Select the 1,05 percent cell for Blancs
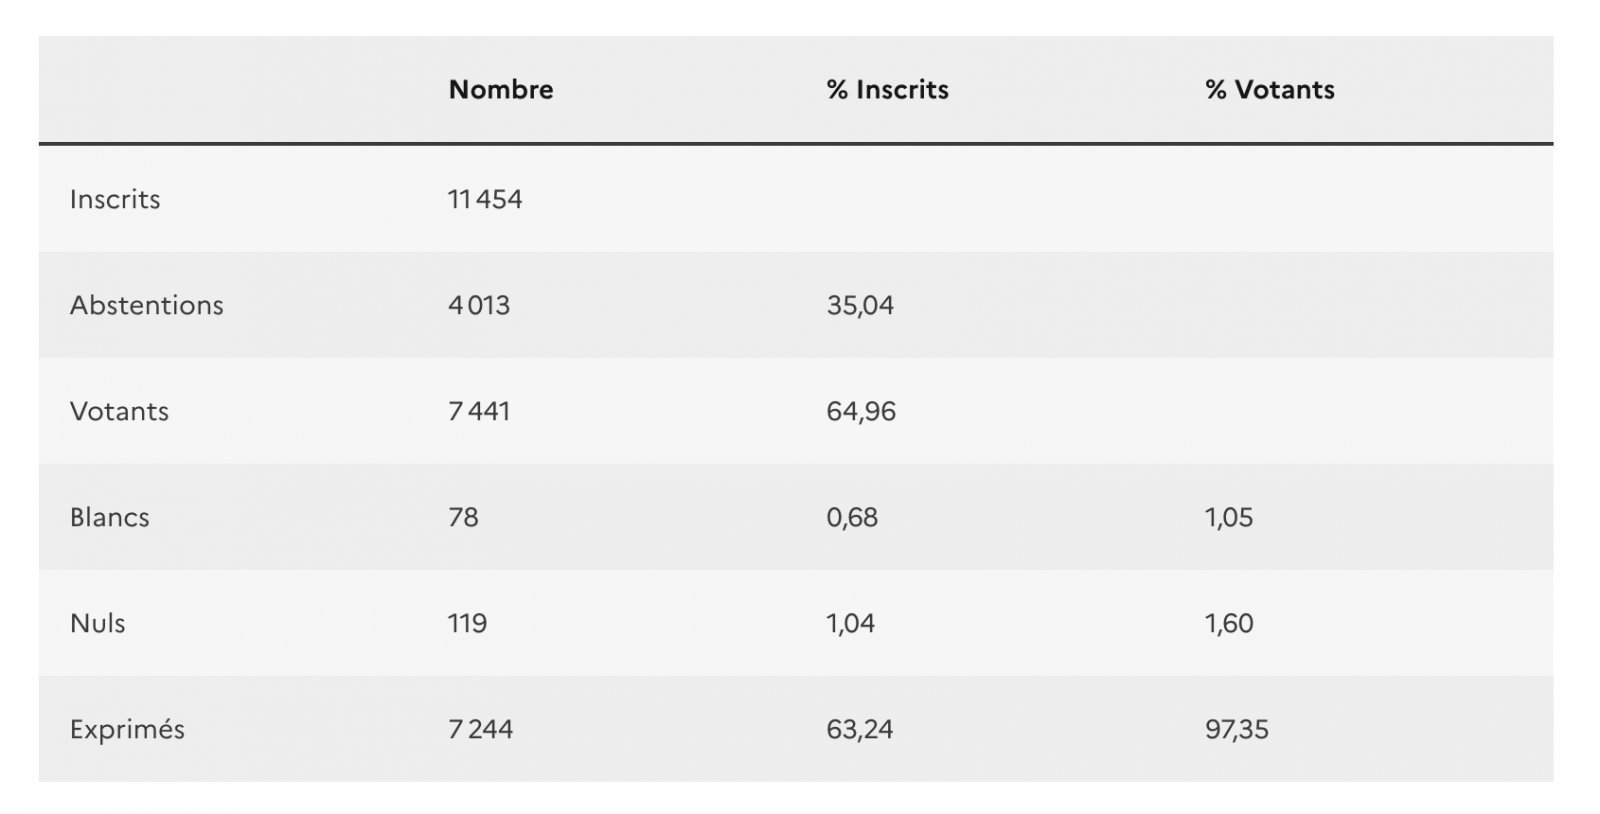Screen dimensions: 1600x814 click(x=1229, y=517)
